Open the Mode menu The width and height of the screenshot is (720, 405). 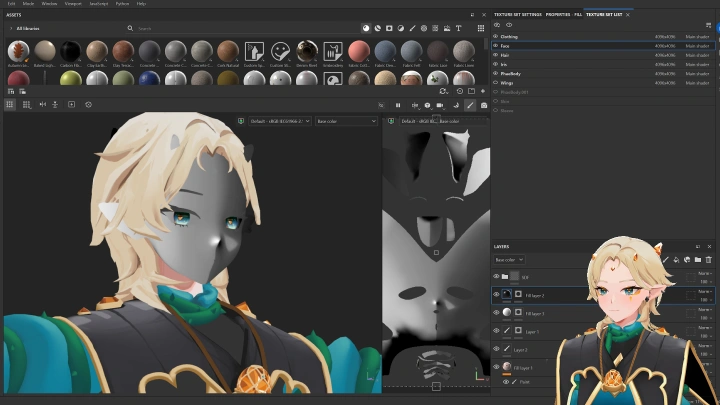28,3
